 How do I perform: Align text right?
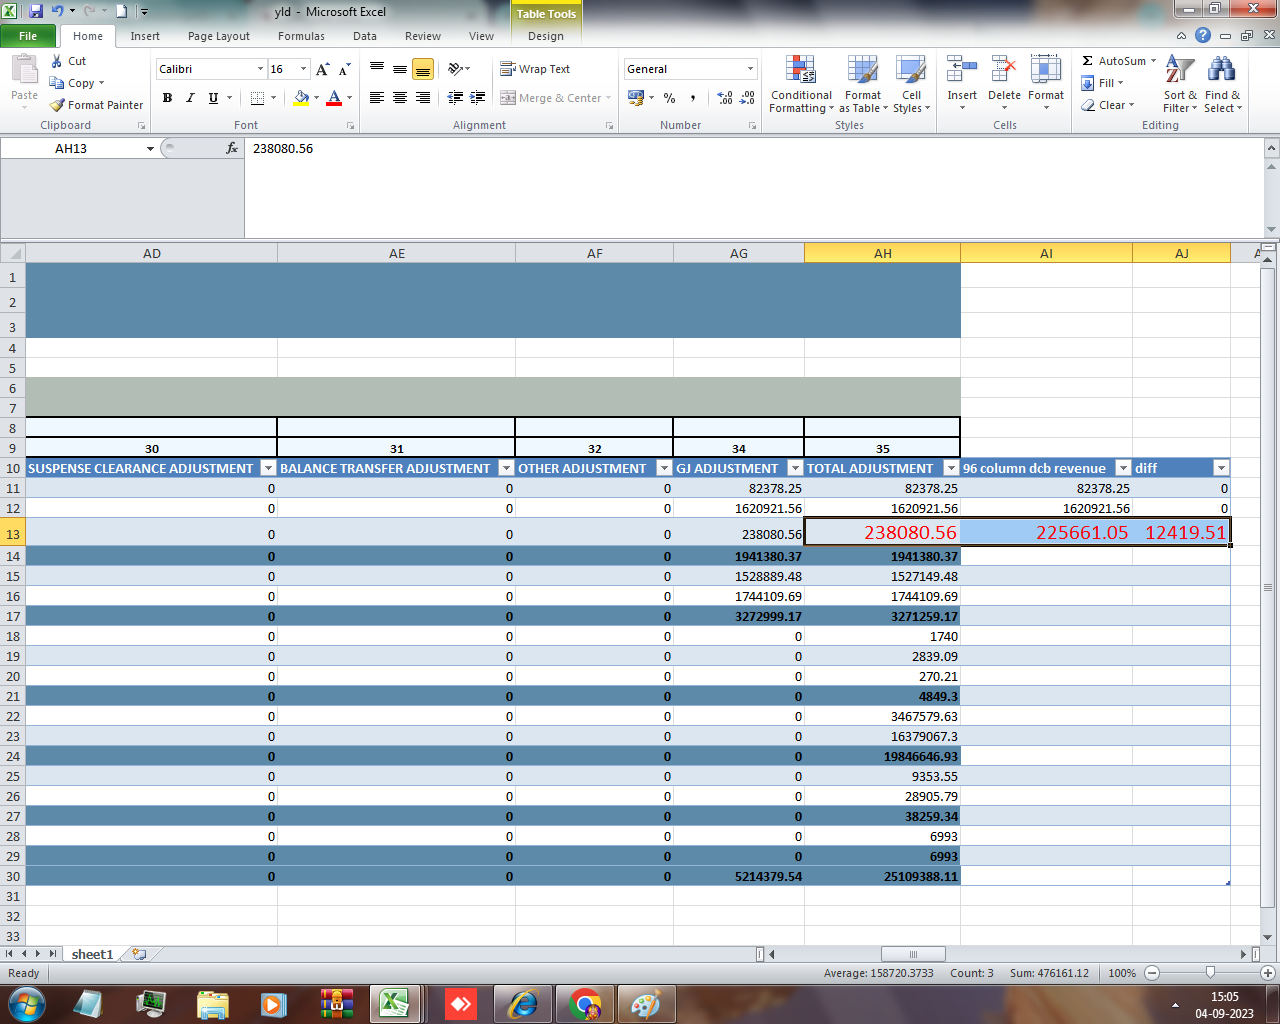click(x=423, y=98)
